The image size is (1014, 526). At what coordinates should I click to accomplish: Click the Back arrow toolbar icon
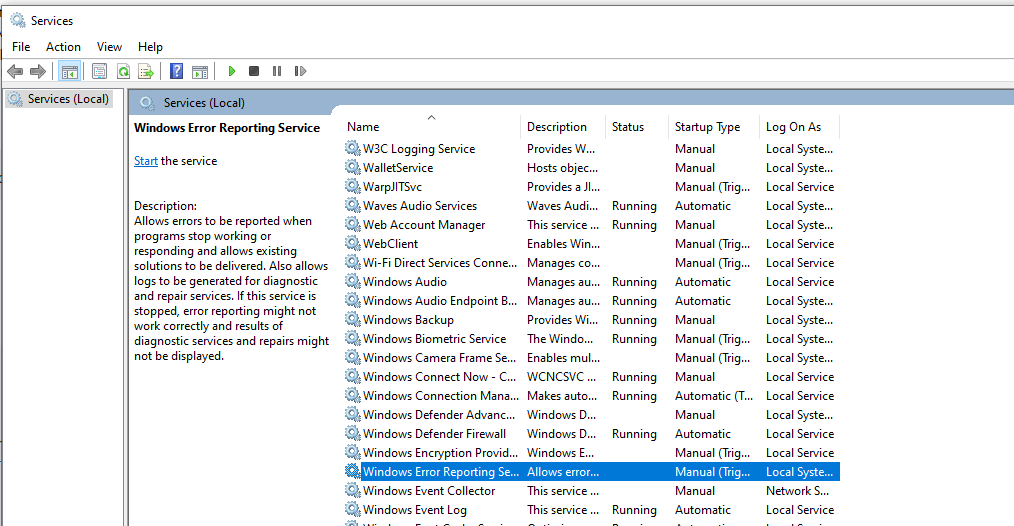(15, 71)
